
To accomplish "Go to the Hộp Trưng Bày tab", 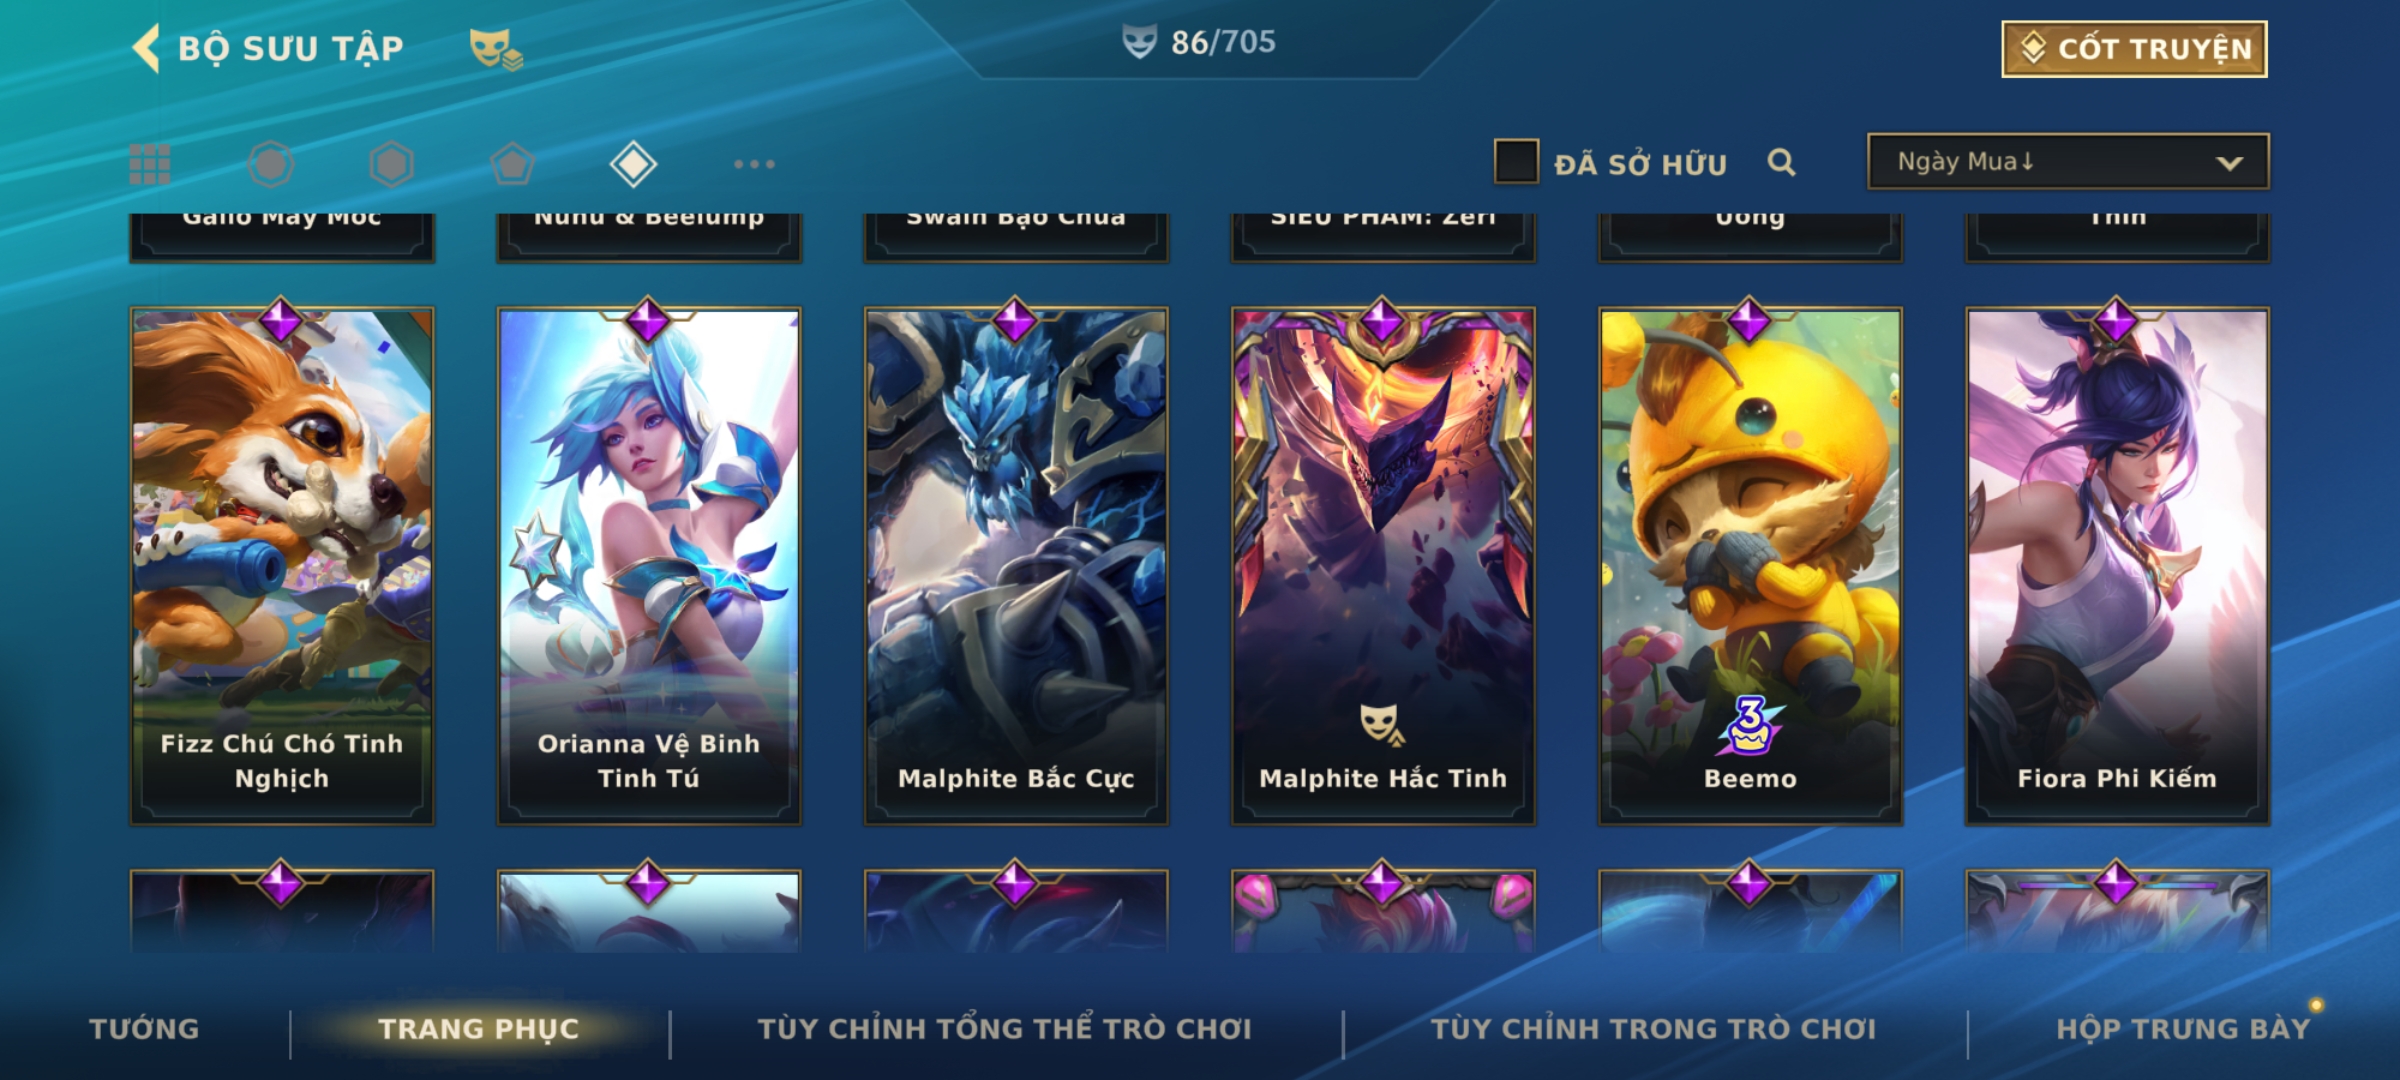I will tap(2183, 1028).
